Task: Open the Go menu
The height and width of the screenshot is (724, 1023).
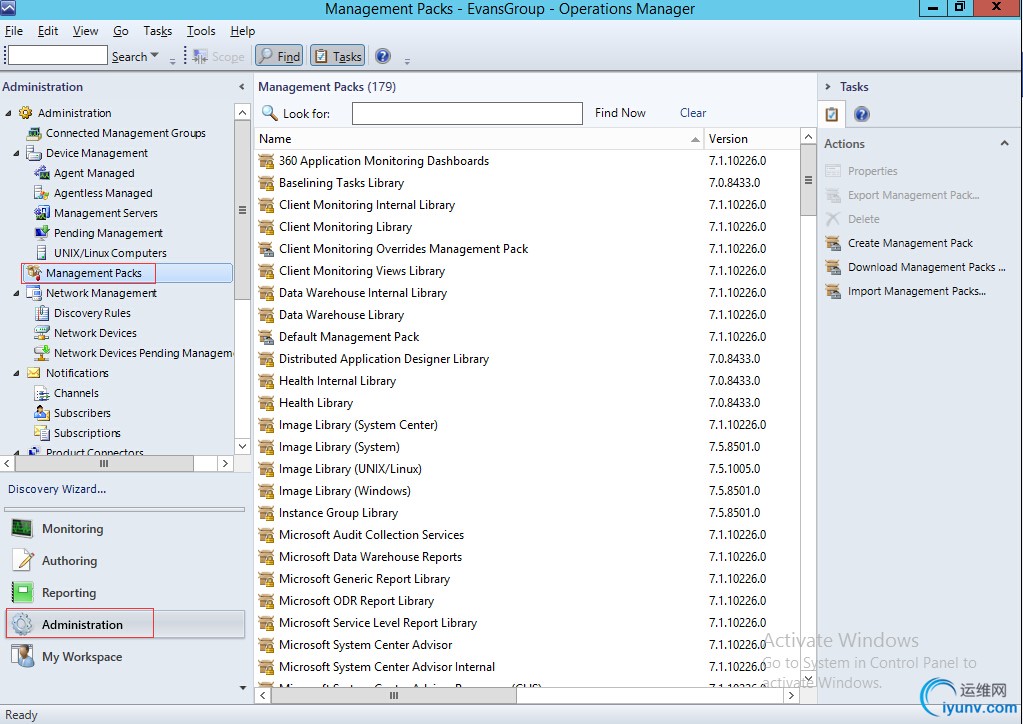Action: tap(121, 31)
